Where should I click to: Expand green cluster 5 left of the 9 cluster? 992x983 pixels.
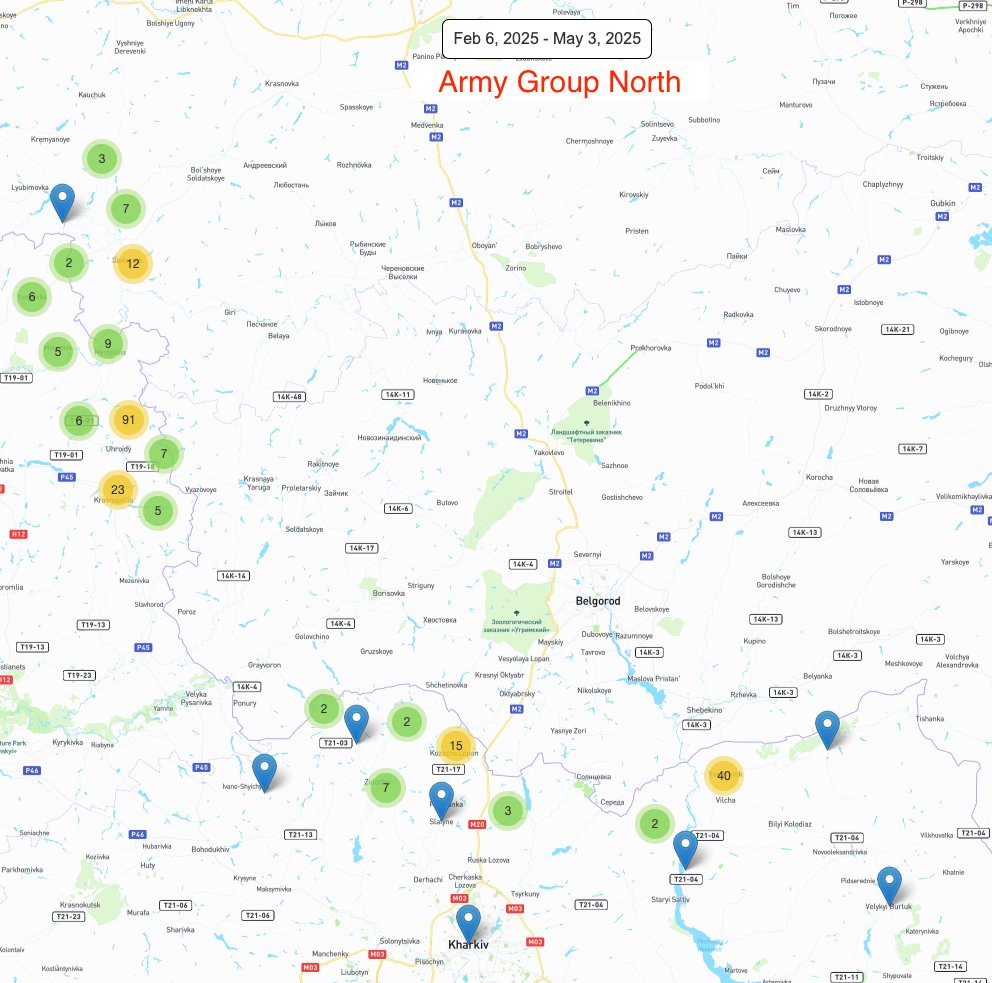[x=58, y=352]
